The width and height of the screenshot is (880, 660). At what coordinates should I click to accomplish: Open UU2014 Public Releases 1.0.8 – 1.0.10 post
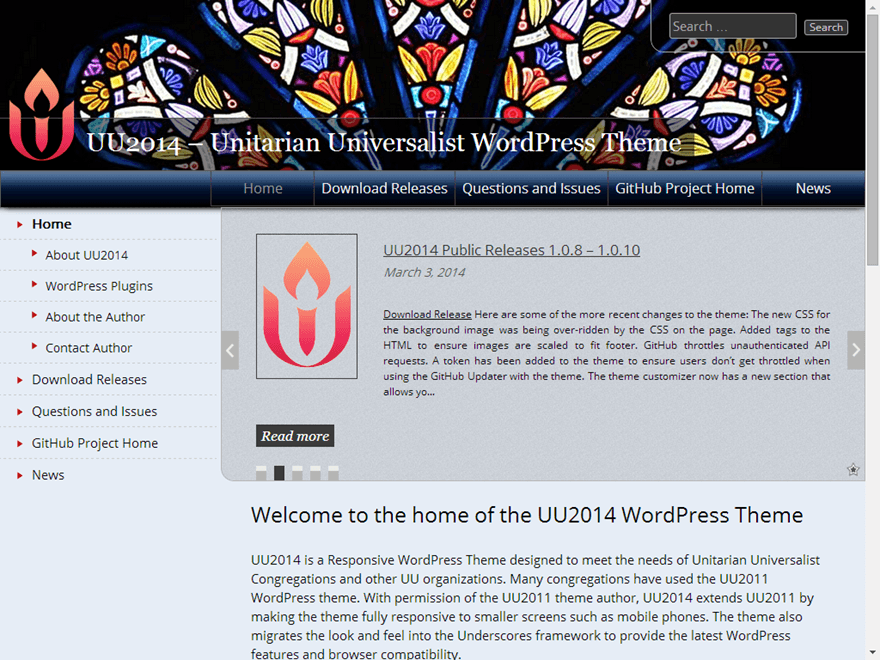511,250
